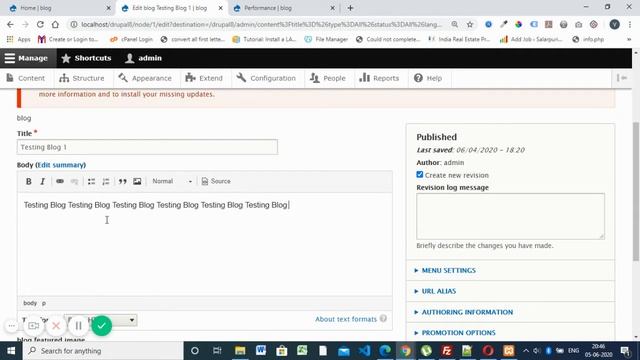The height and width of the screenshot is (360, 640).
Task: Pause the screen recording
Action: [78, 326]
